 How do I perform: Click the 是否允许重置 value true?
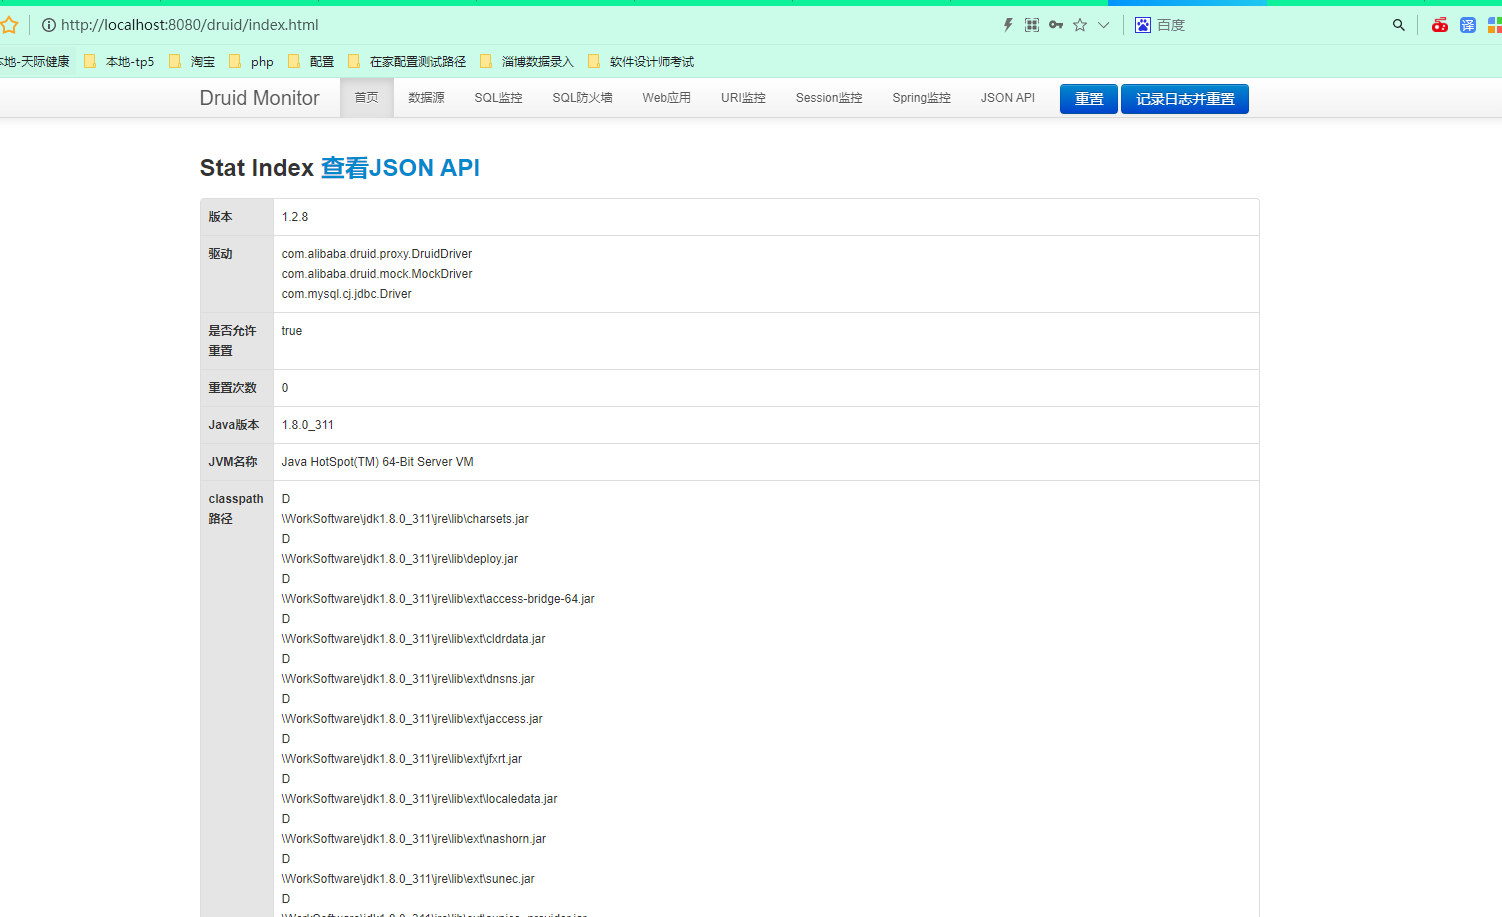[x=292, y=331]
